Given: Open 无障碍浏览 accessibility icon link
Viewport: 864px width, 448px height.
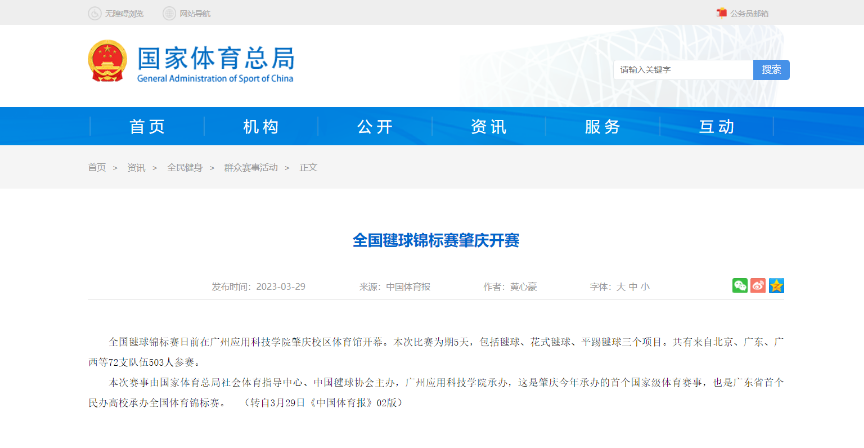Looking at the screenshot, I should point(95,13).
